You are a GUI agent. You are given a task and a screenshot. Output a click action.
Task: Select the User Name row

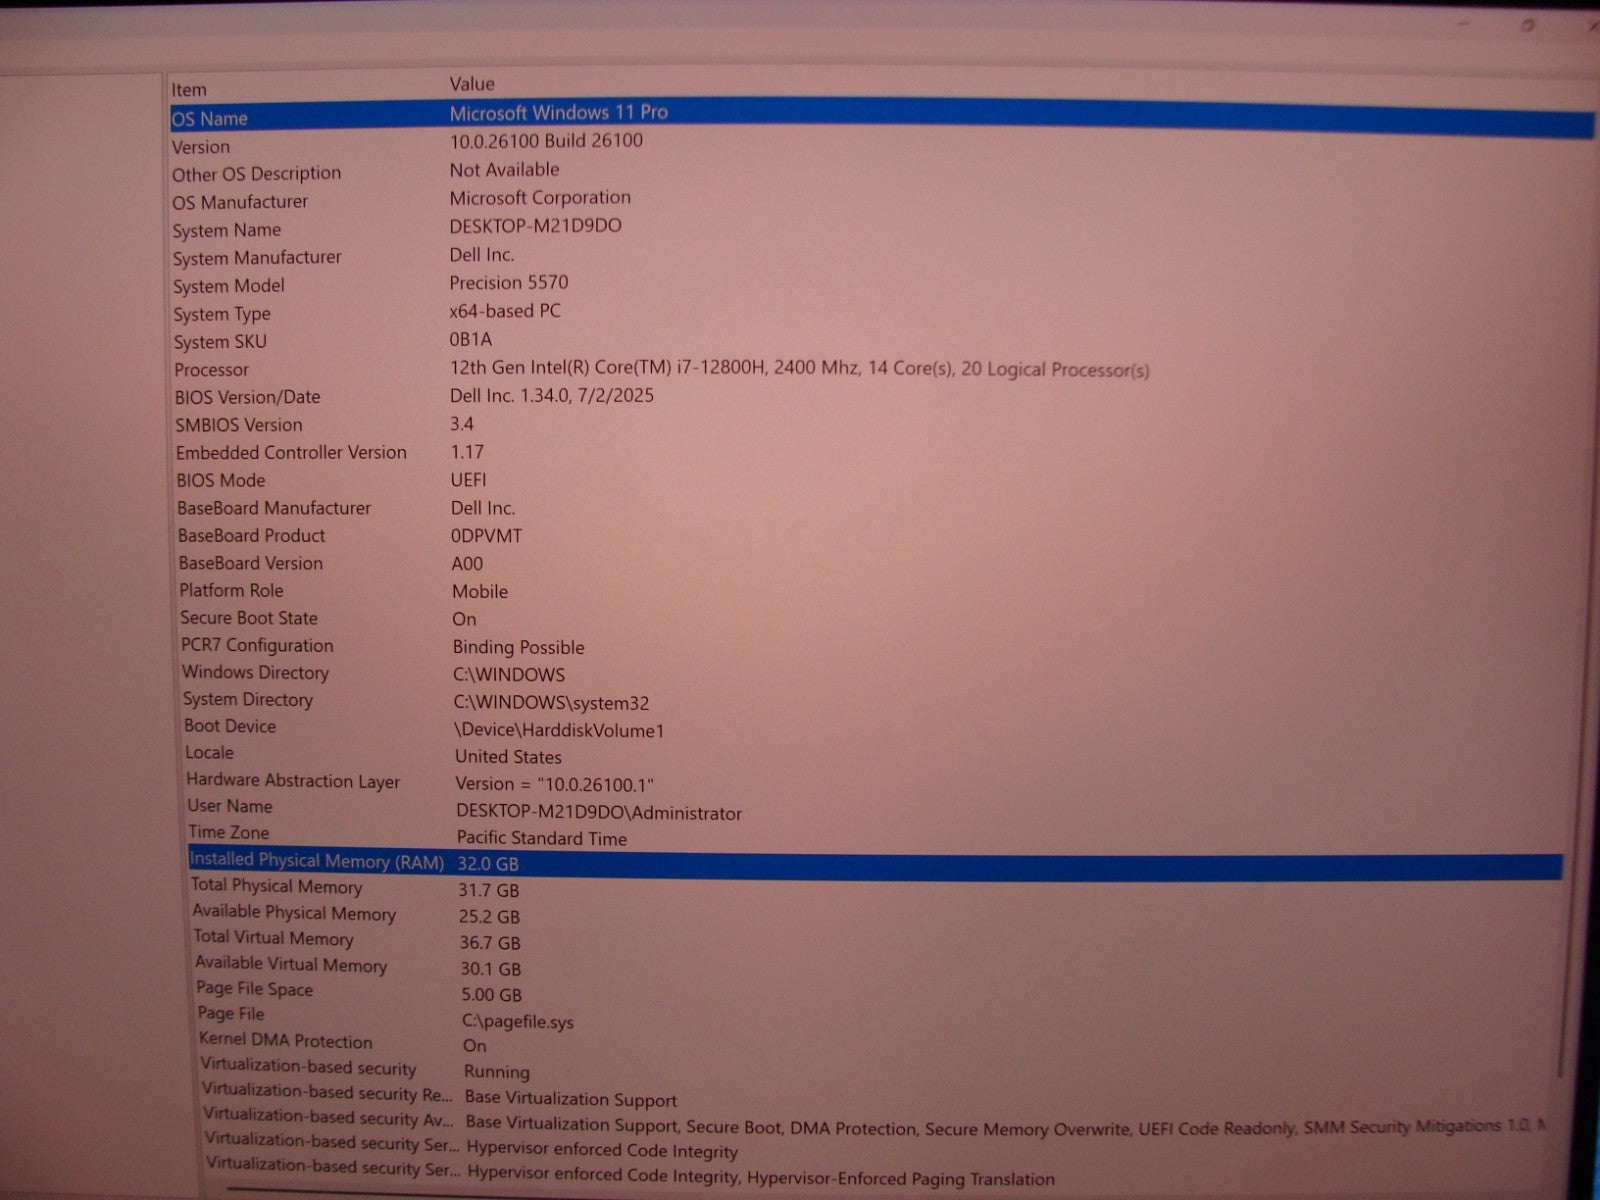[x=230, y=806]
